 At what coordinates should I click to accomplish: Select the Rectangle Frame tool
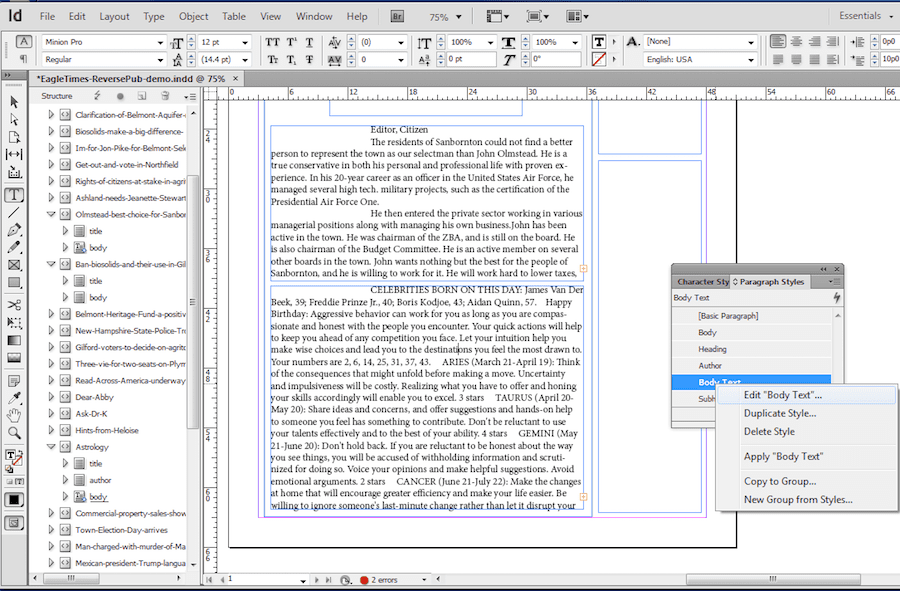tap(14, 265)
